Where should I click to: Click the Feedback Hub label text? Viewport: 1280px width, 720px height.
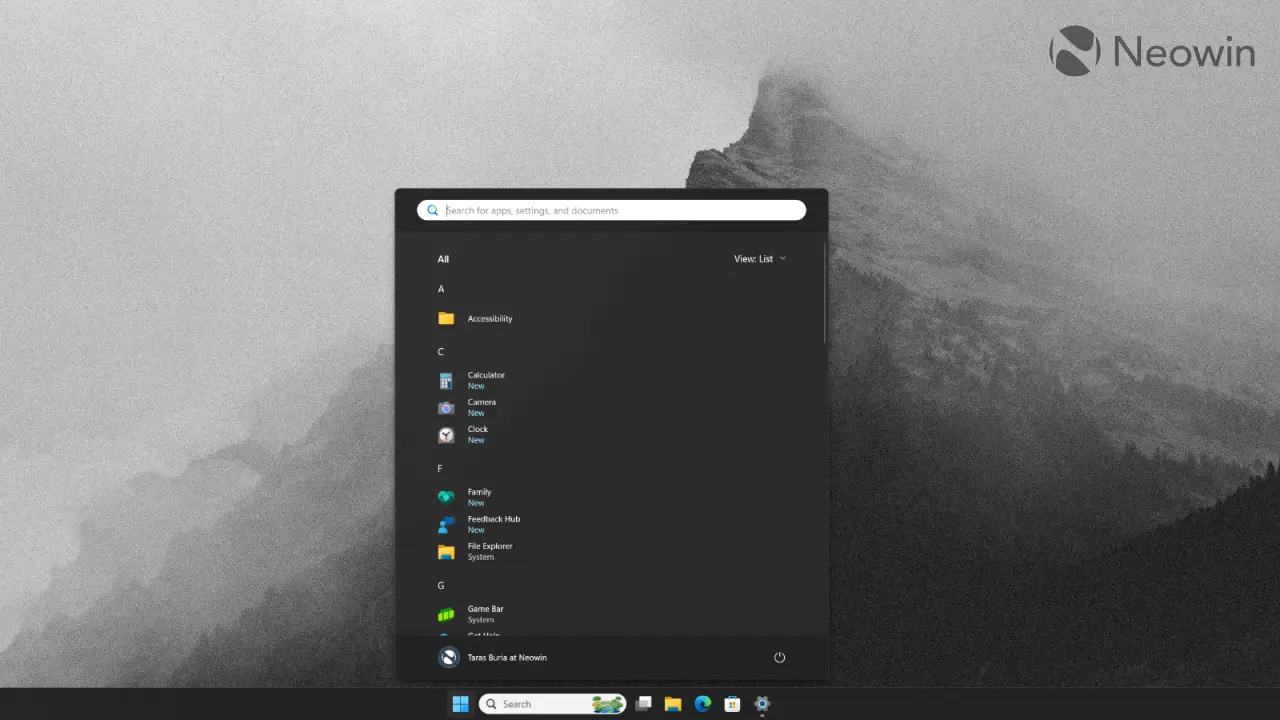494,519
